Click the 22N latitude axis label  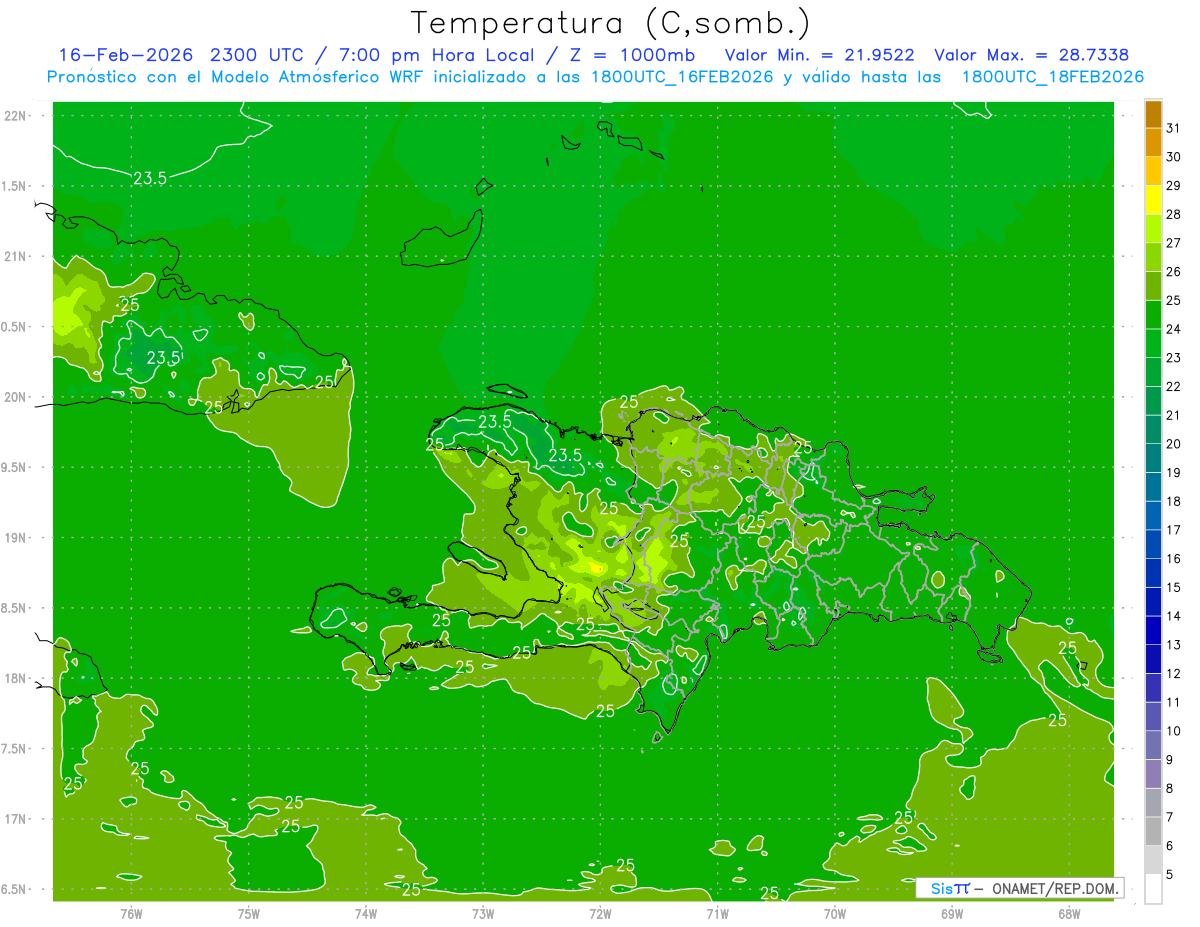[14, 115]
